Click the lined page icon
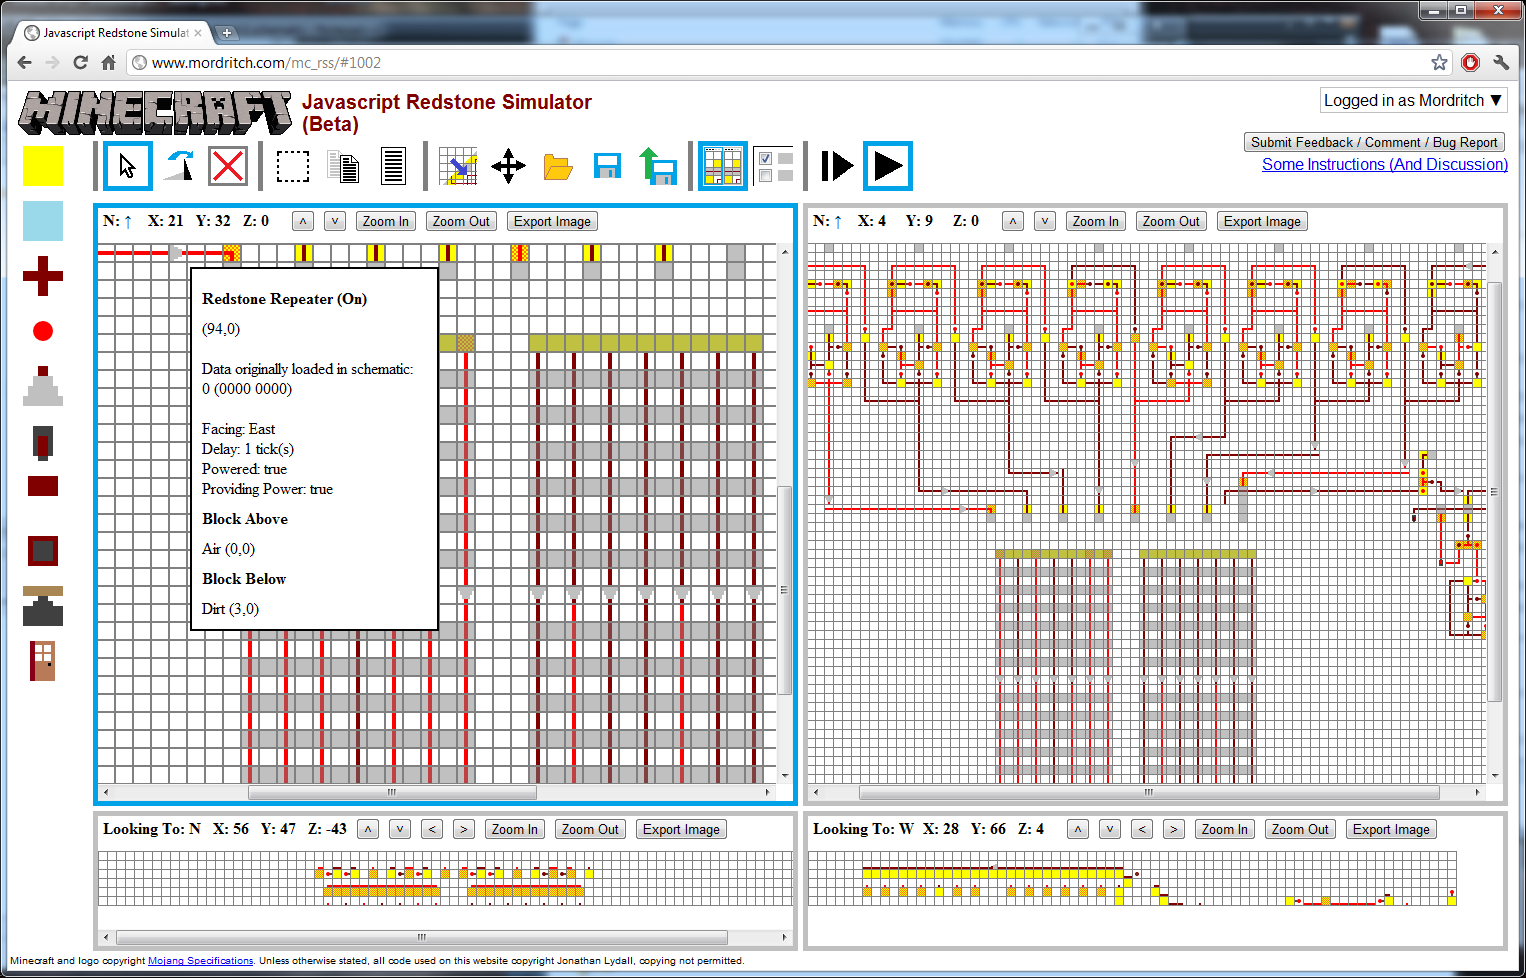Viewport: 1526px width, 978px height. [394, 167]
